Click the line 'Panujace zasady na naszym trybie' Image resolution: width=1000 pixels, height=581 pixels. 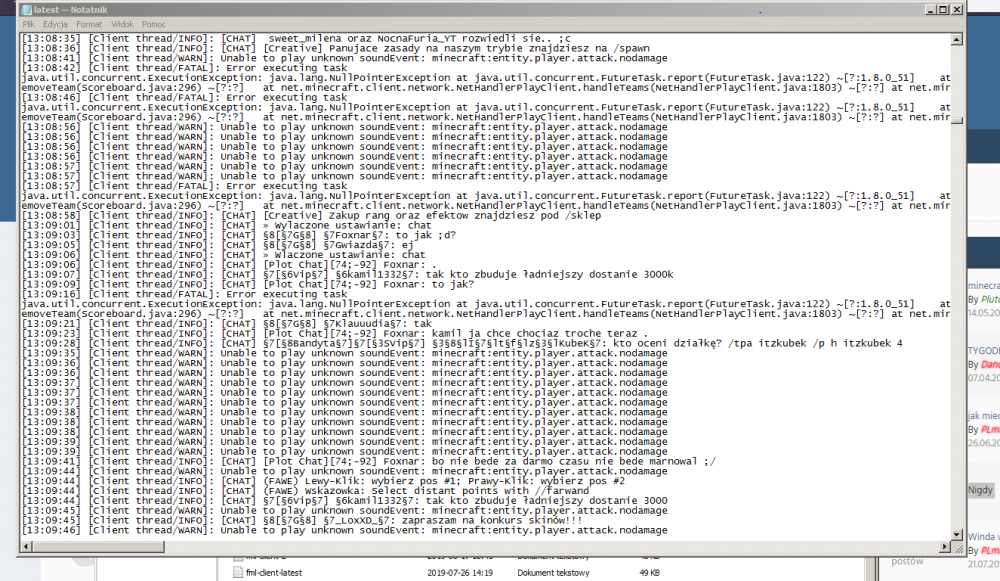point(335,48)
